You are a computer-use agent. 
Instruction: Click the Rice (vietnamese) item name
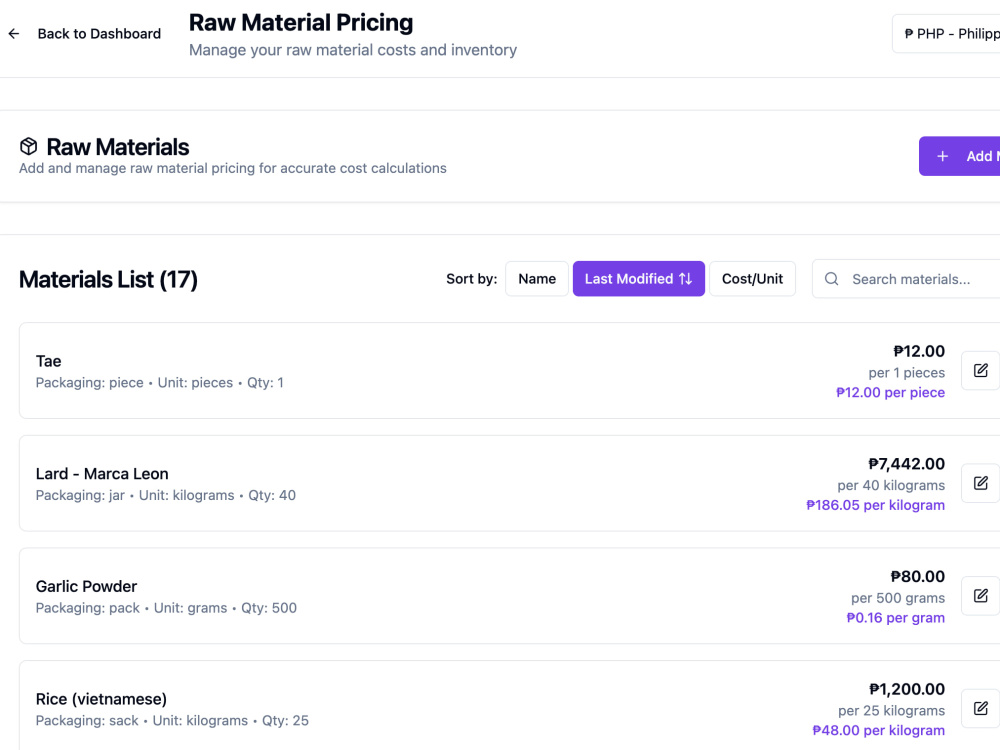101,699
